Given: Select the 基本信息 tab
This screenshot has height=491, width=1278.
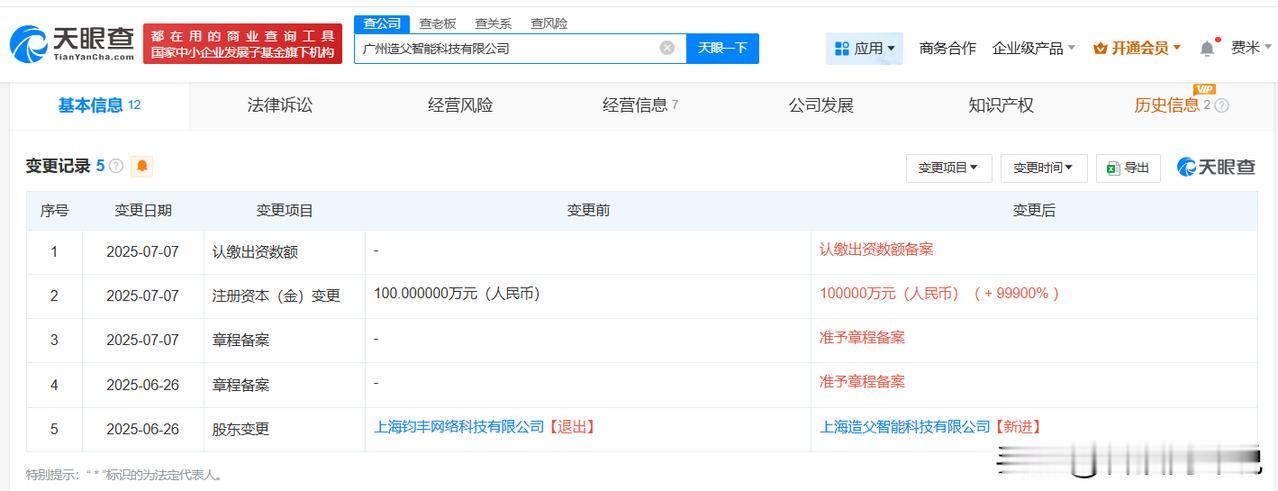Looking at the screenshot, I should click(99, 105).
